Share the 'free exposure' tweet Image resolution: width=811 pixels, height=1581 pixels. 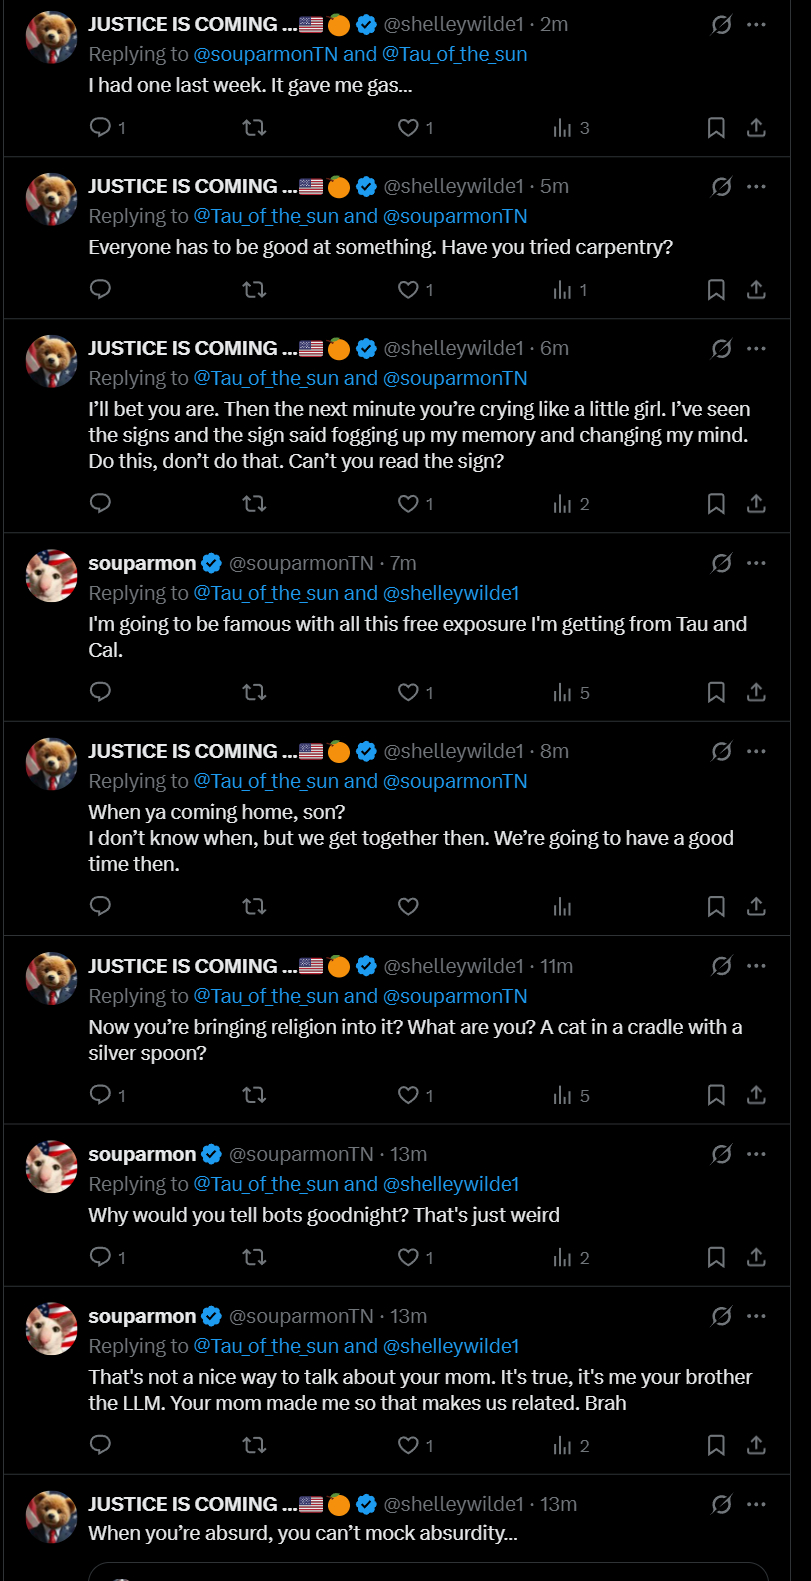(756, 692)
